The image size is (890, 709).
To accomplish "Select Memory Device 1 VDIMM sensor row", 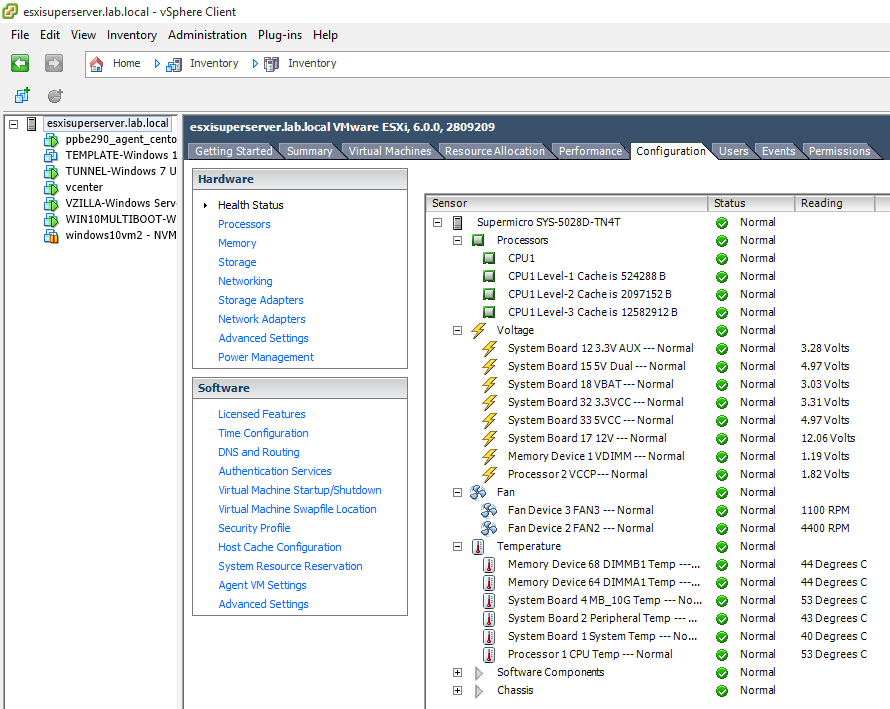I will click(596, 456).
